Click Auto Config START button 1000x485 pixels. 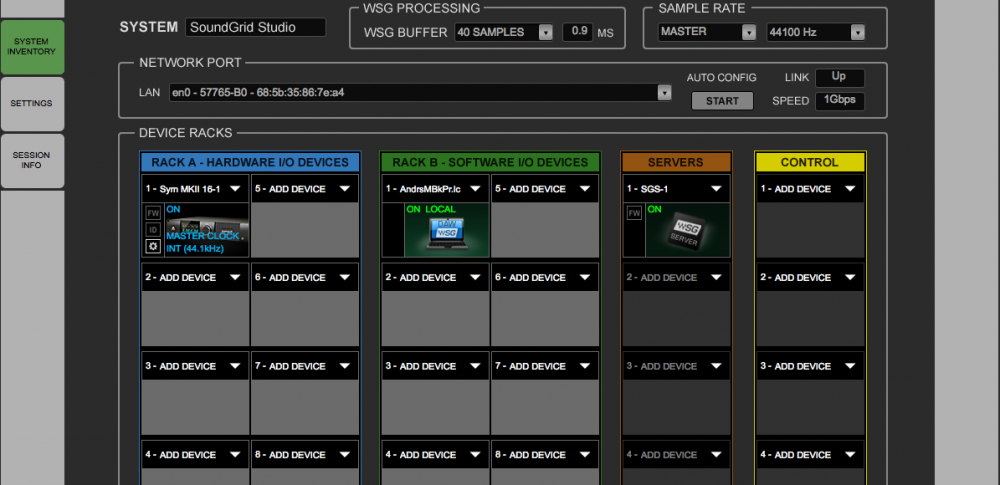point(722,101)
